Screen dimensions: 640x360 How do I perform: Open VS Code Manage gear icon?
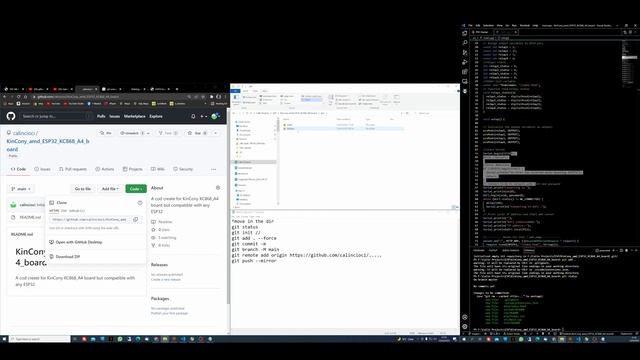point(465,327)
